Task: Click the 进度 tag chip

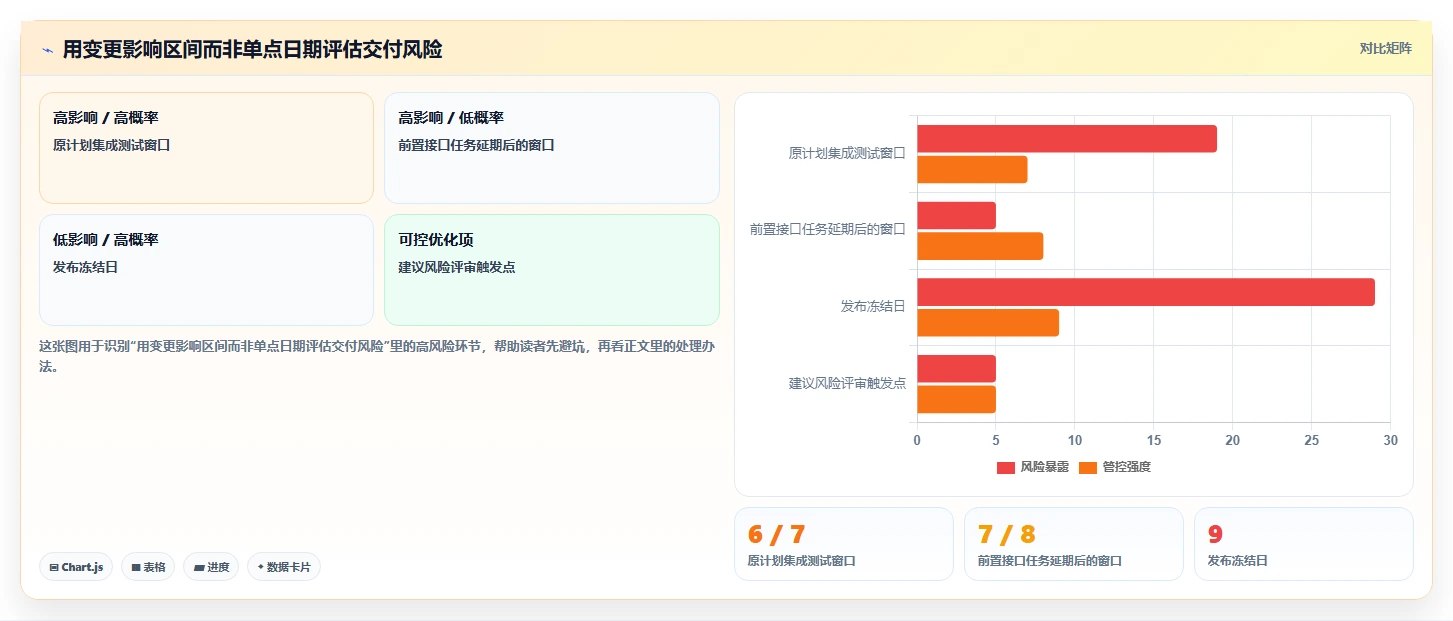Action: [211, 567]
